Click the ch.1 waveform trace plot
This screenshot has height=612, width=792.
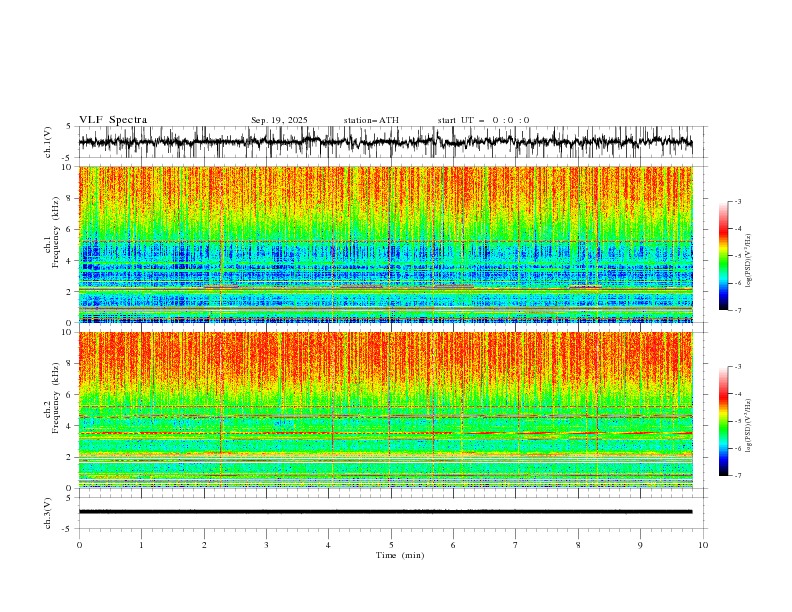click(x=385, y=142)
